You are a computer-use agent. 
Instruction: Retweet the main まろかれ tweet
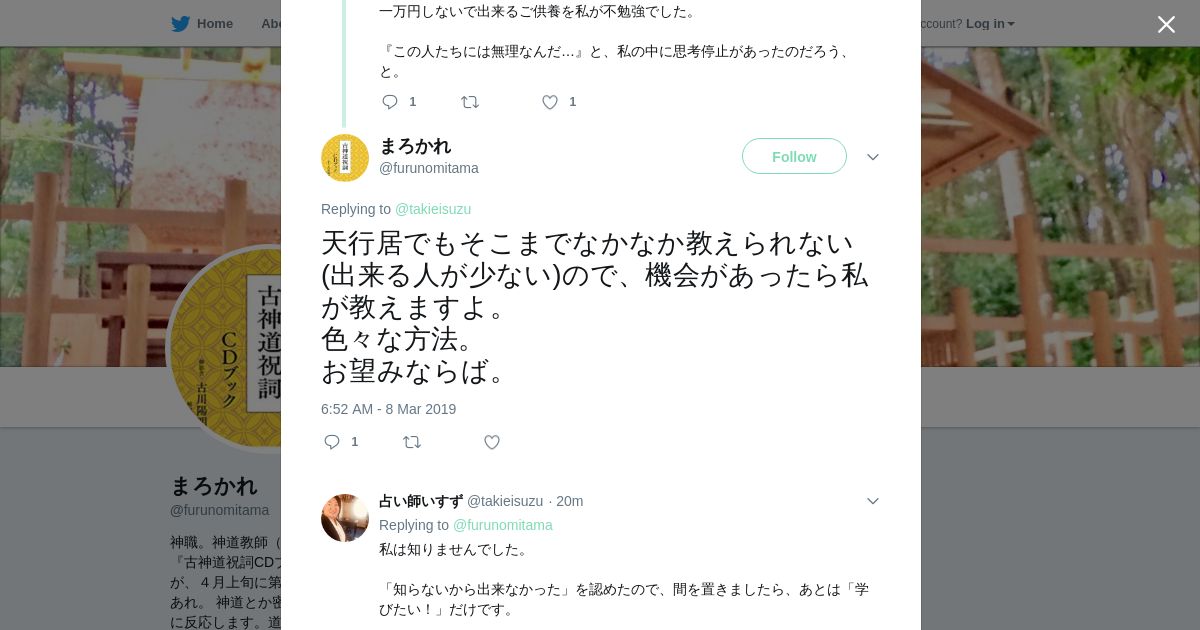[411, 442]
